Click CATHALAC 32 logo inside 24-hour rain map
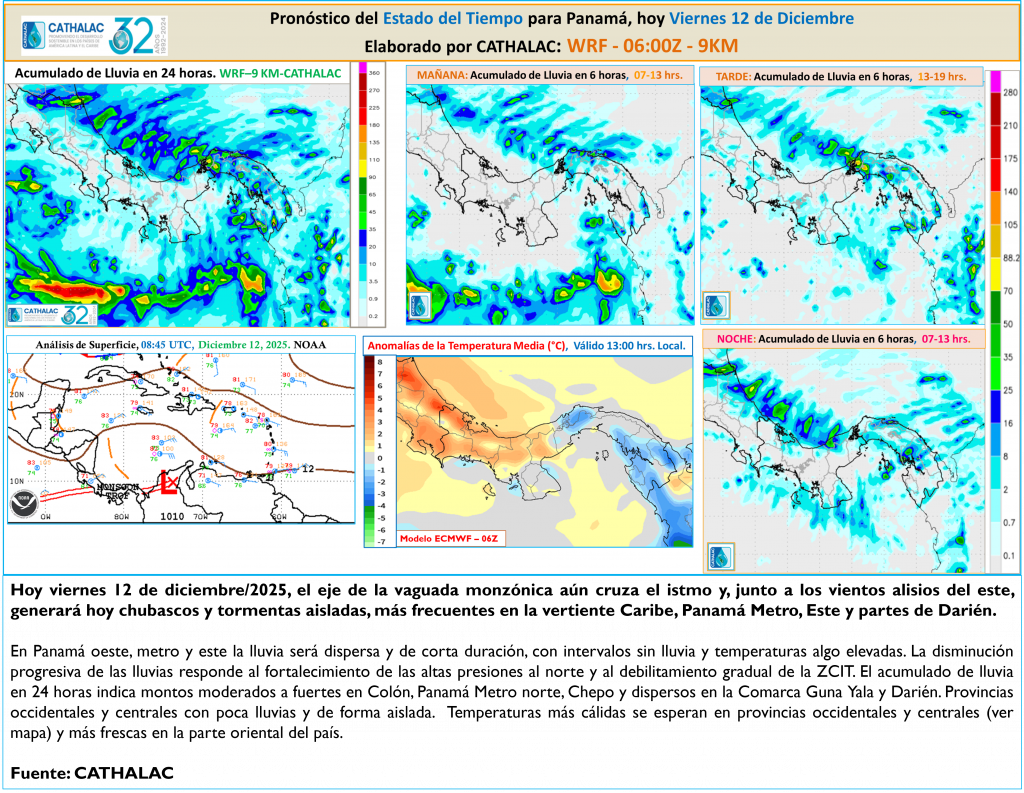Image resolution: width=1024 pixels, height=793 pixels. coord(50,315)
